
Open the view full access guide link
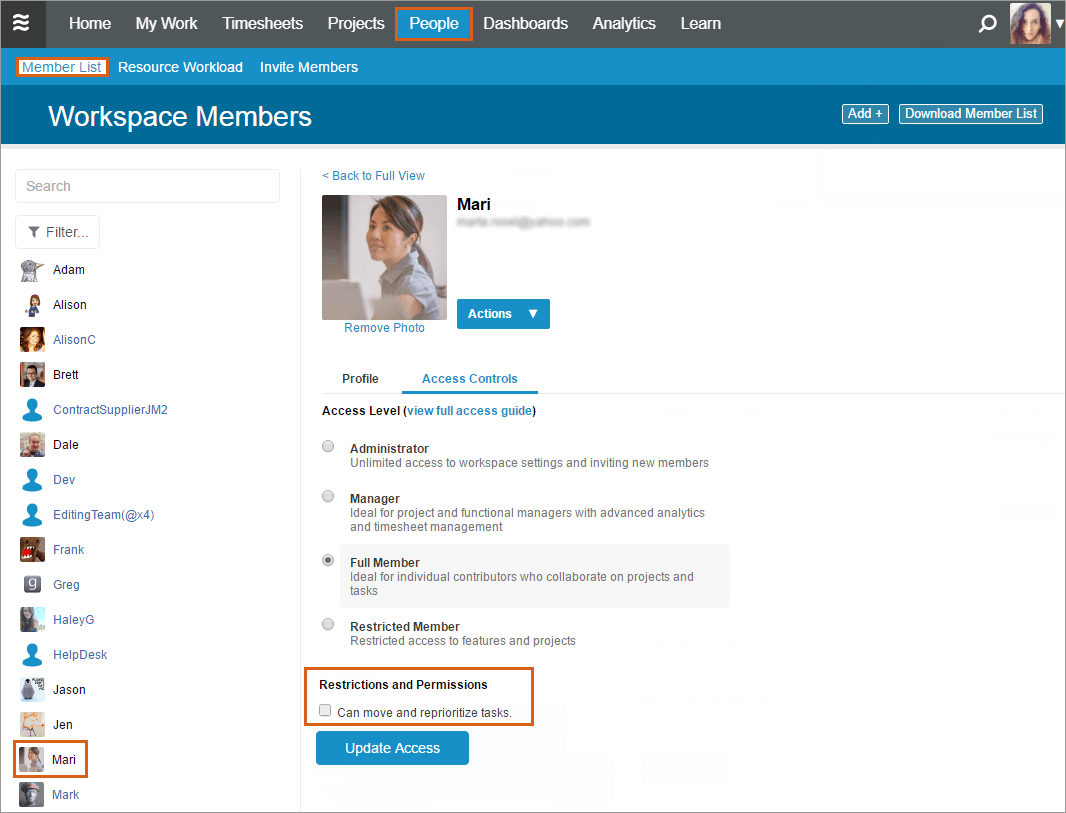470,411
